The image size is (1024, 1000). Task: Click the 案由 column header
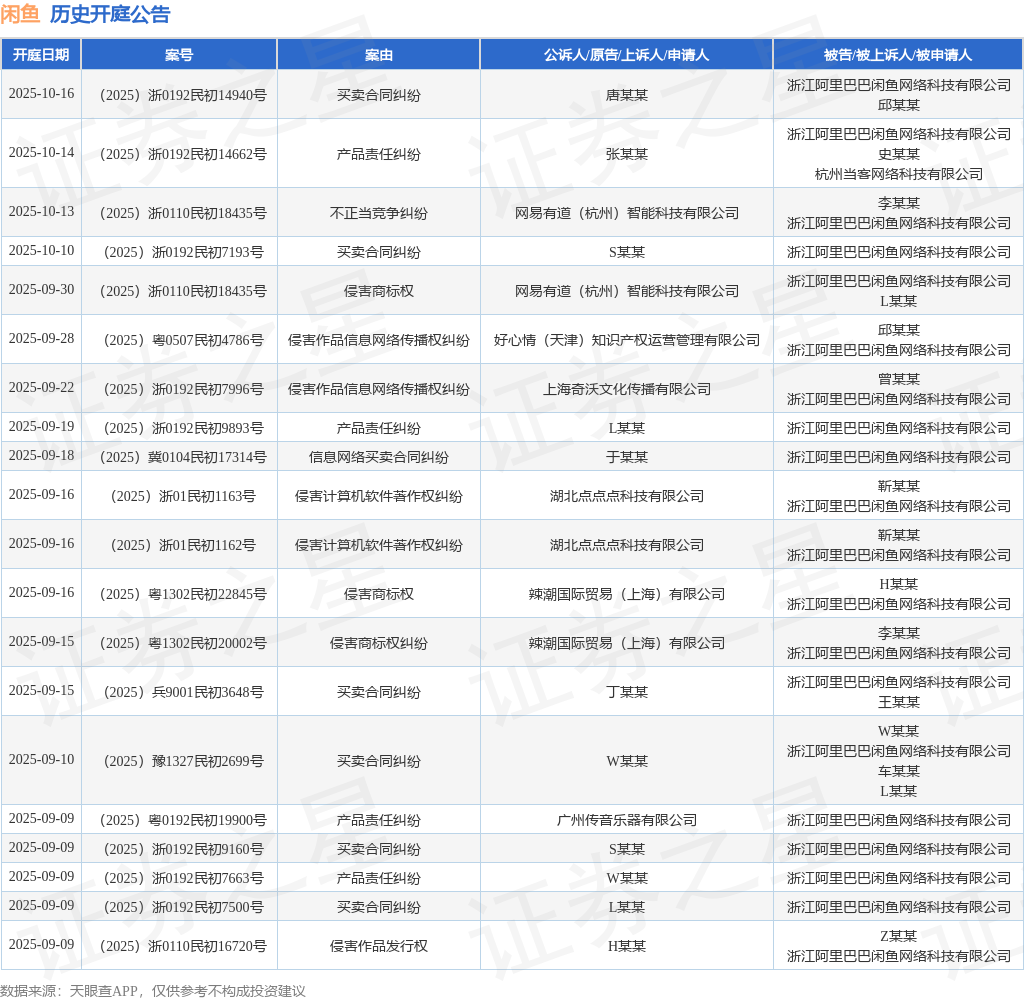click(x=379, y=55)
